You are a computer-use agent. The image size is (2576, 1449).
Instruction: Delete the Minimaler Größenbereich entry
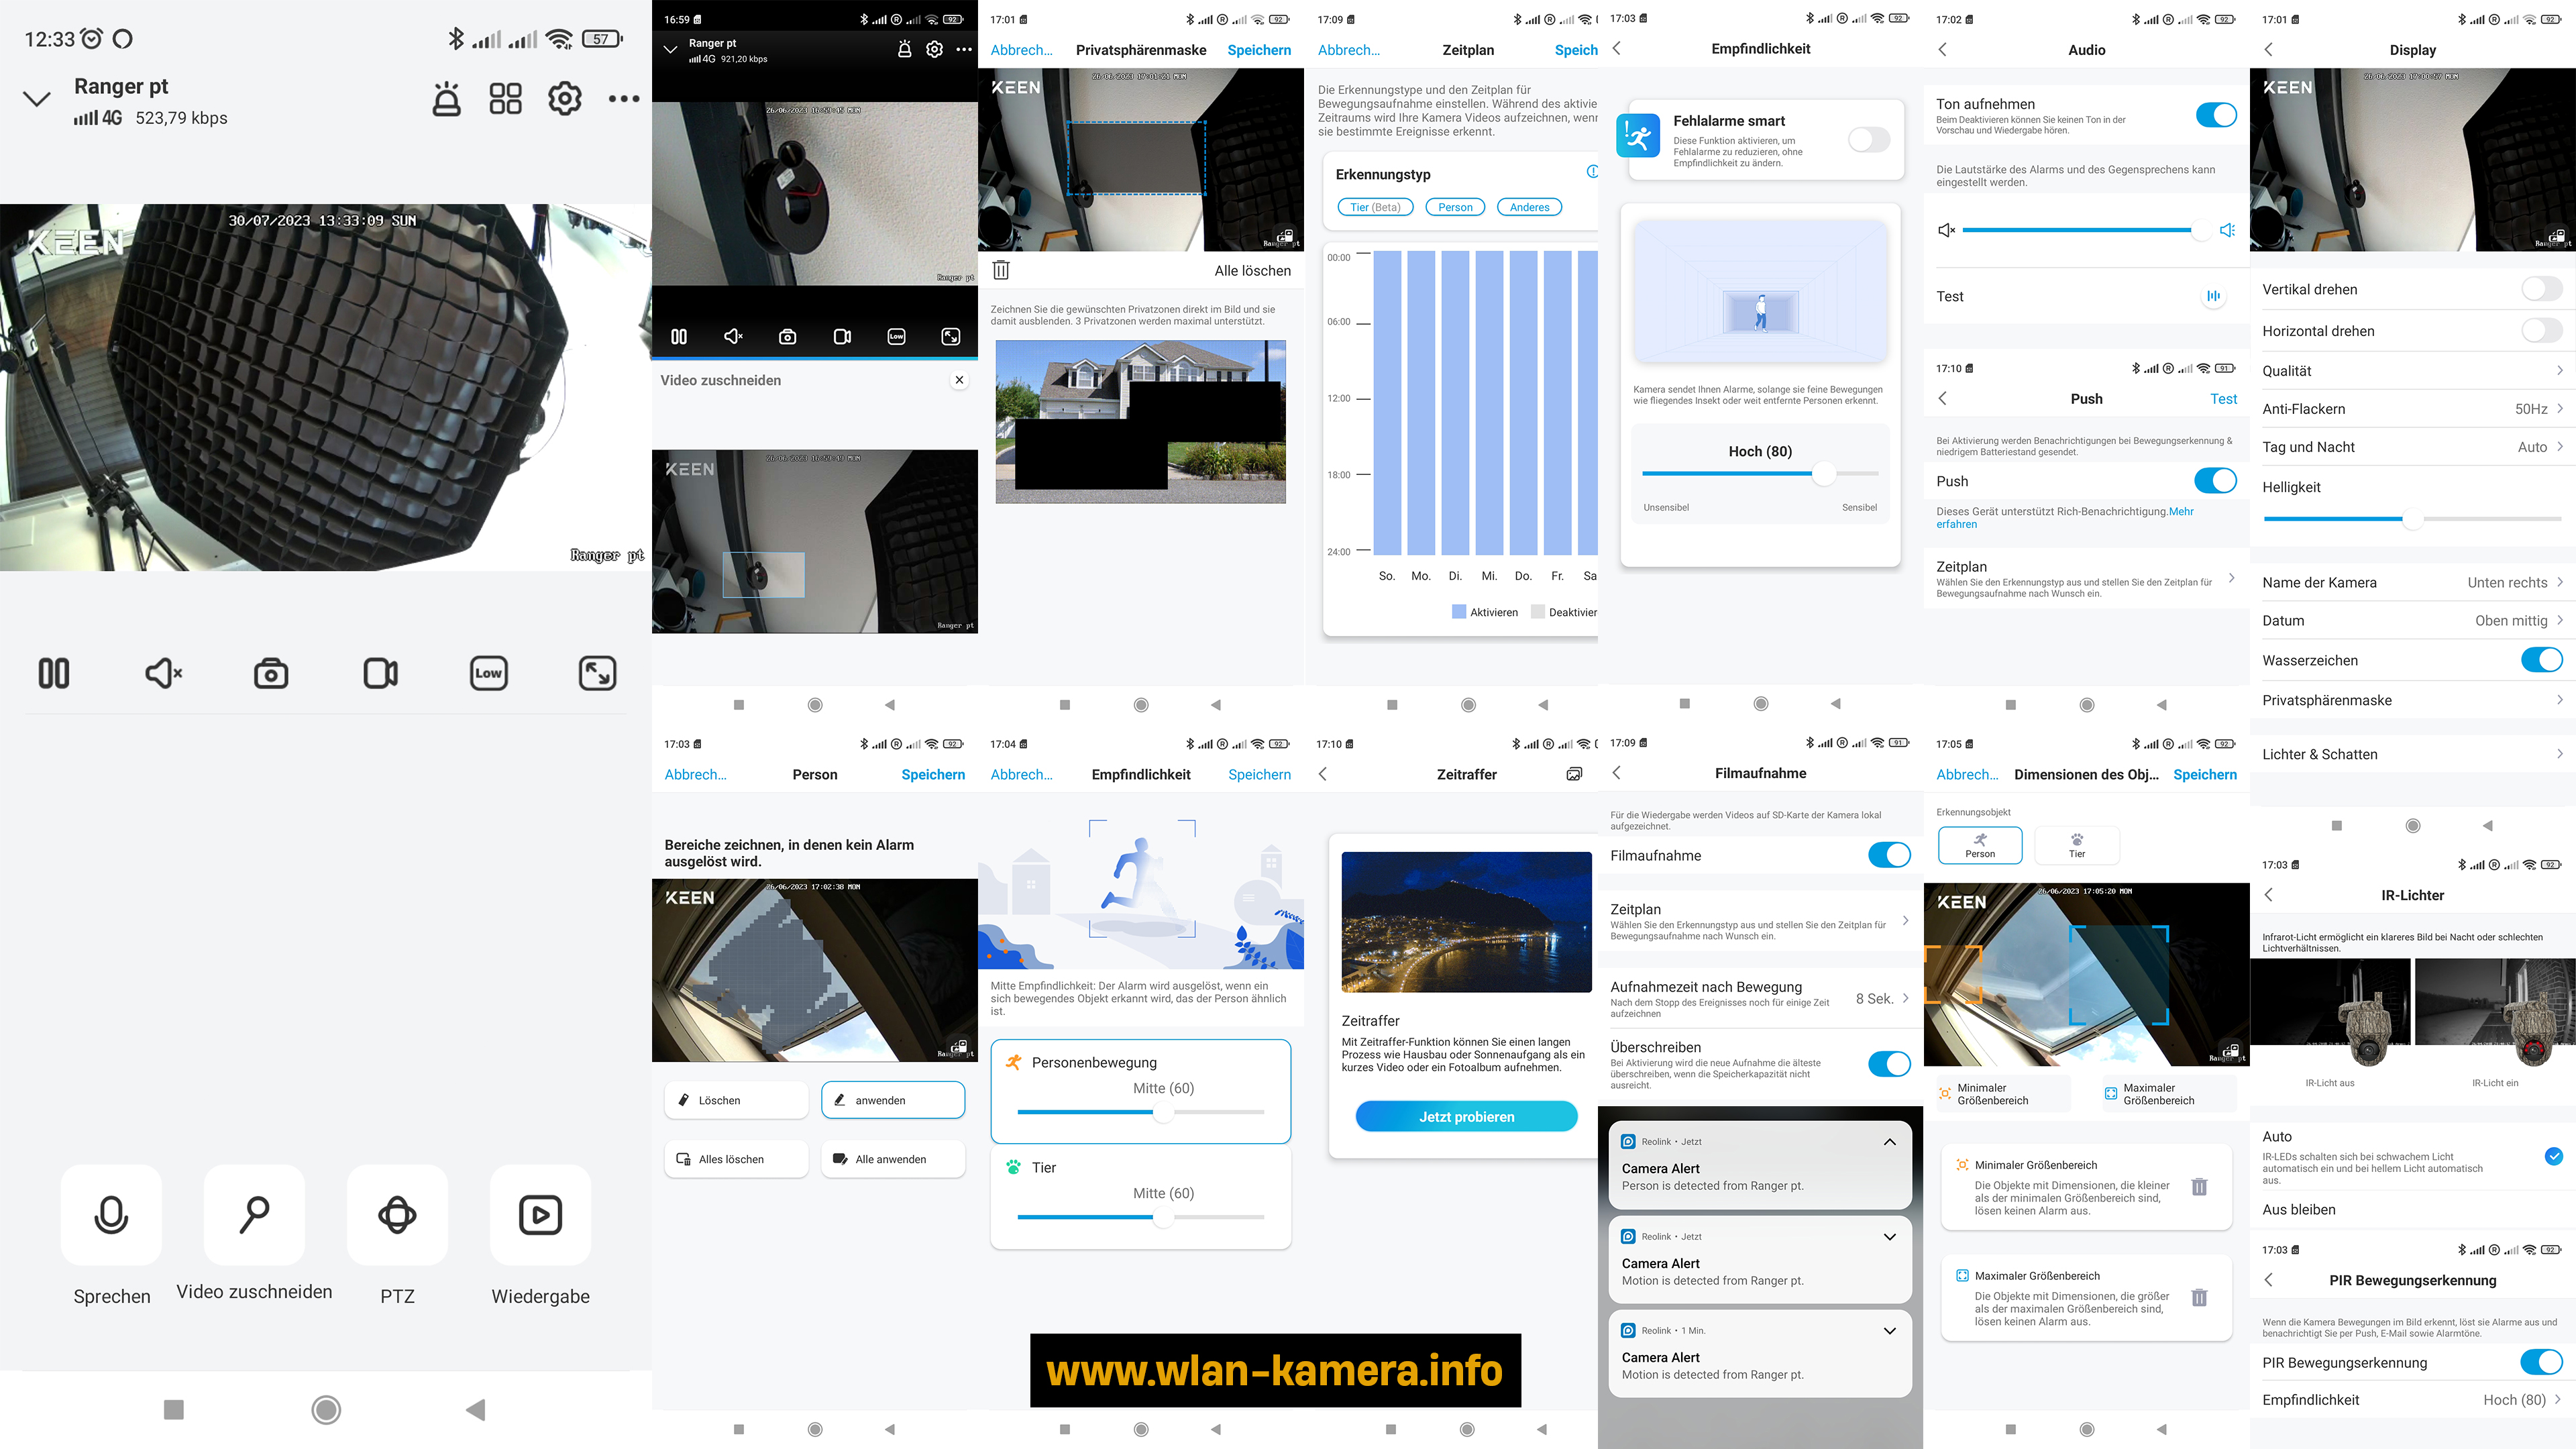pos(2199,1187)
